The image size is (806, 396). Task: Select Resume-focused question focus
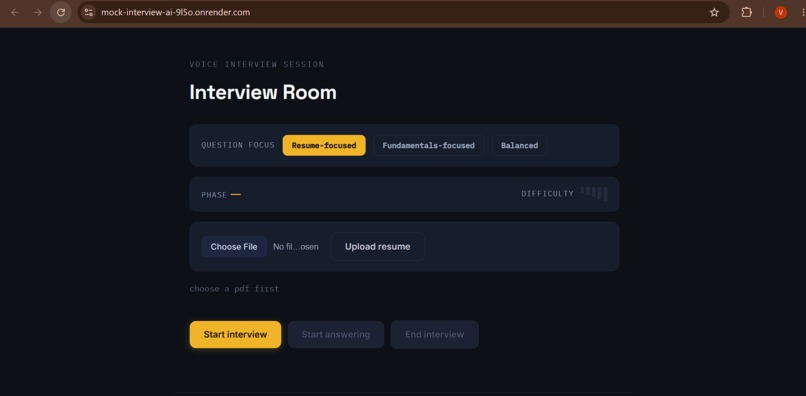tap(324, 146)
